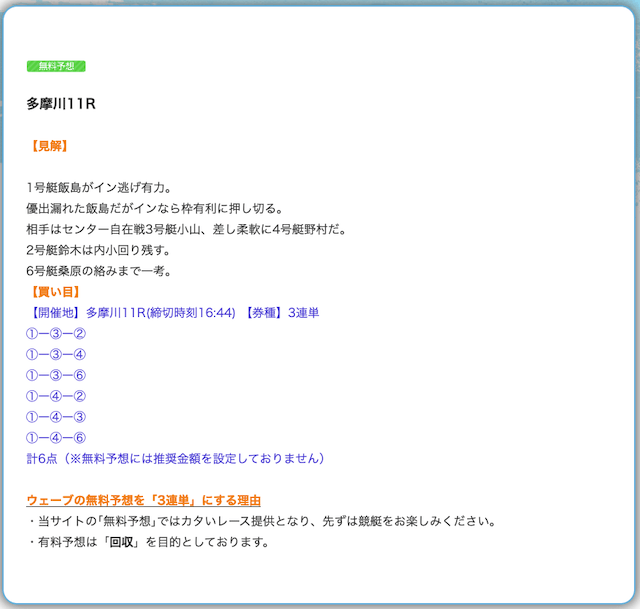640x609 pixels.
Task: Select the bet line ①ー③ー④
Action: pyautogui.click(x=56, y=355)
